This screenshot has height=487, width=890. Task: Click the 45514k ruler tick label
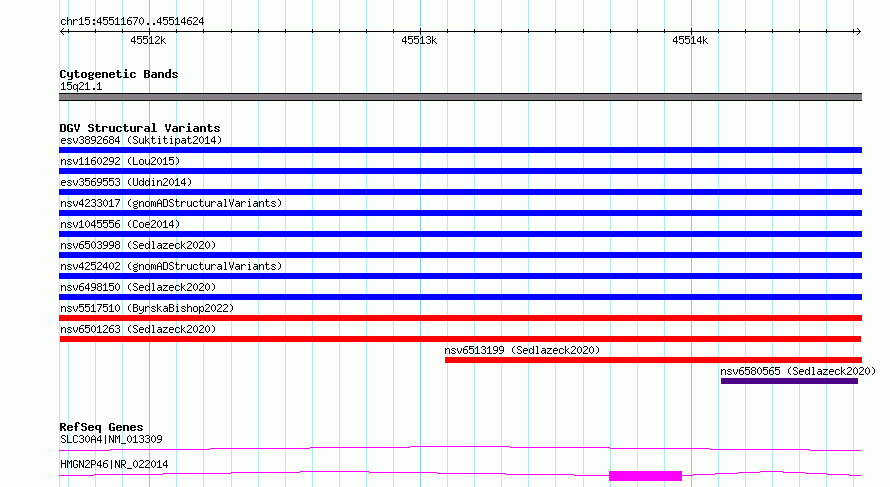tap(690, 40)
